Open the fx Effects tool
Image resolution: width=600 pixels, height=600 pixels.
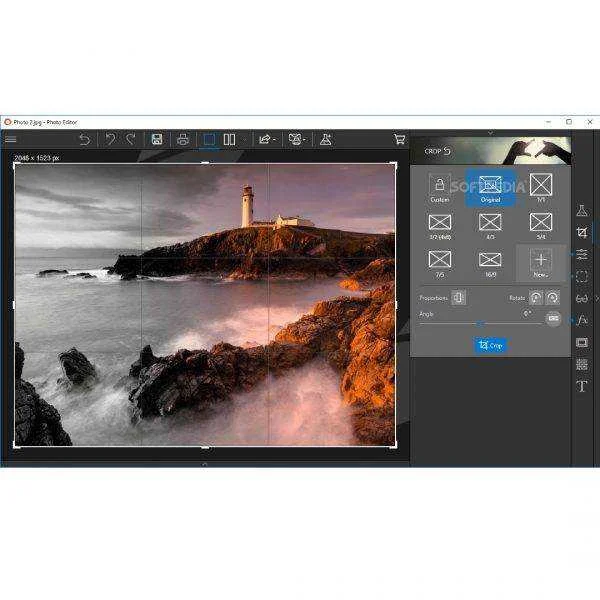(582, 320)
